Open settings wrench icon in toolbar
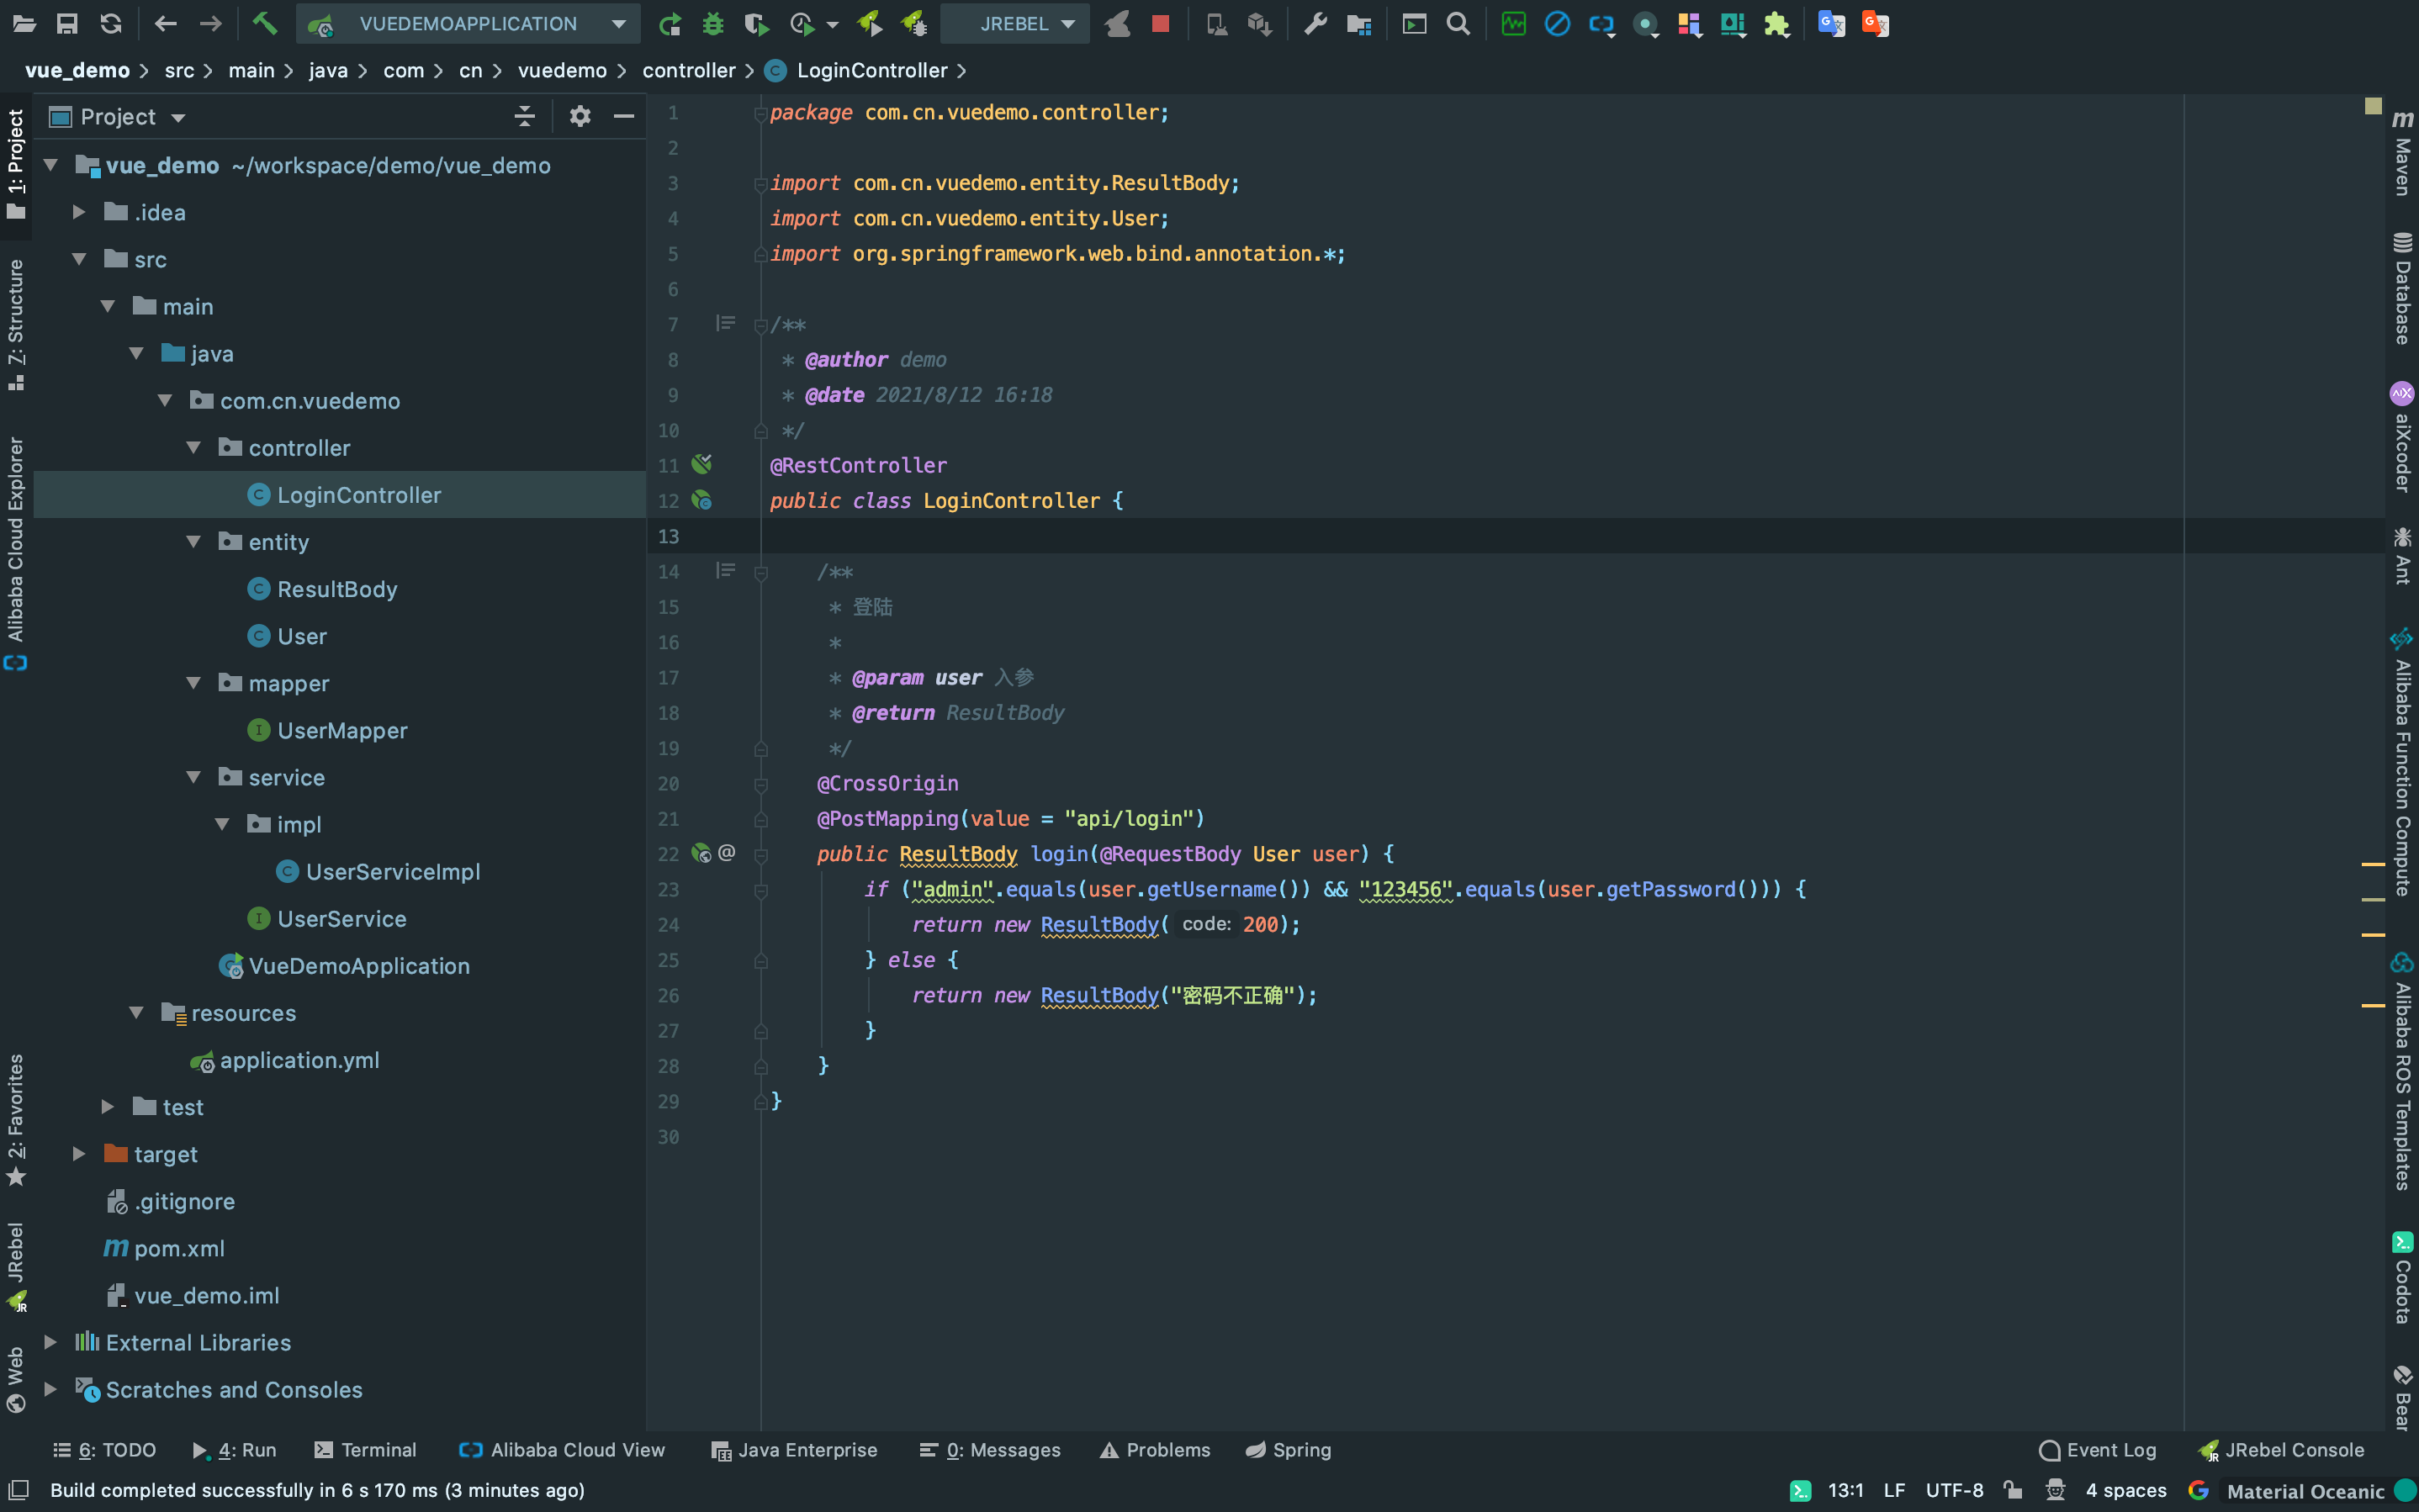The height and width of the screenshot is (1512, 2419). point(1315,23)
